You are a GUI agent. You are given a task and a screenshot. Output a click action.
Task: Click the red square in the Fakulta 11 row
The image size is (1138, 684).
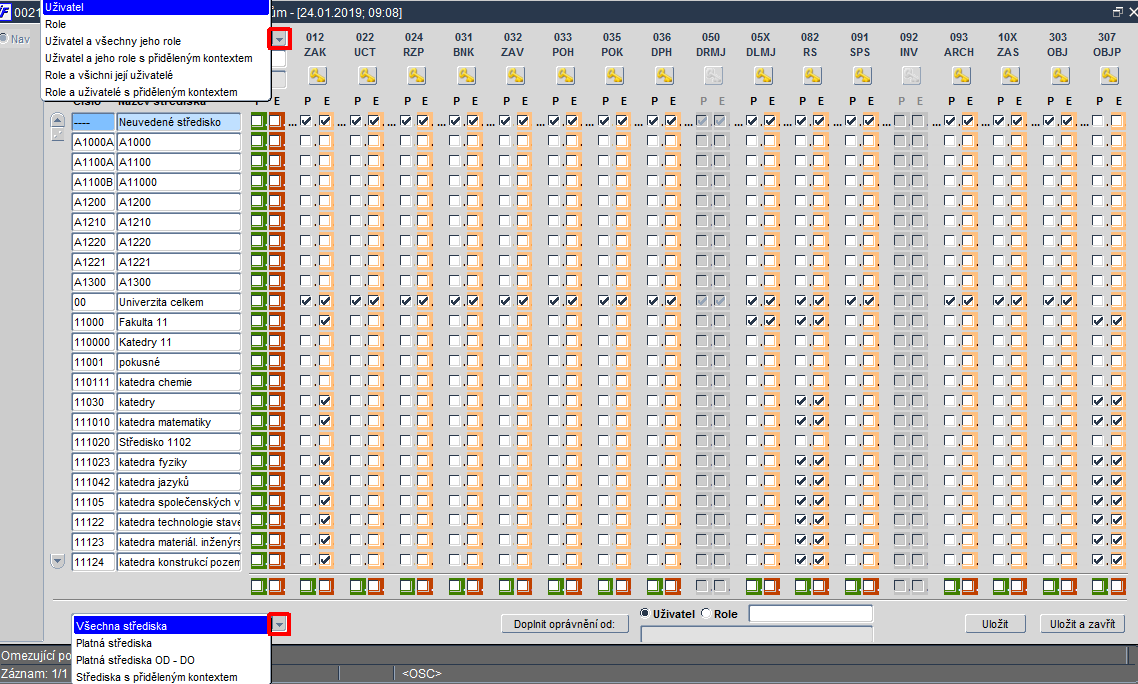[276, 321]
